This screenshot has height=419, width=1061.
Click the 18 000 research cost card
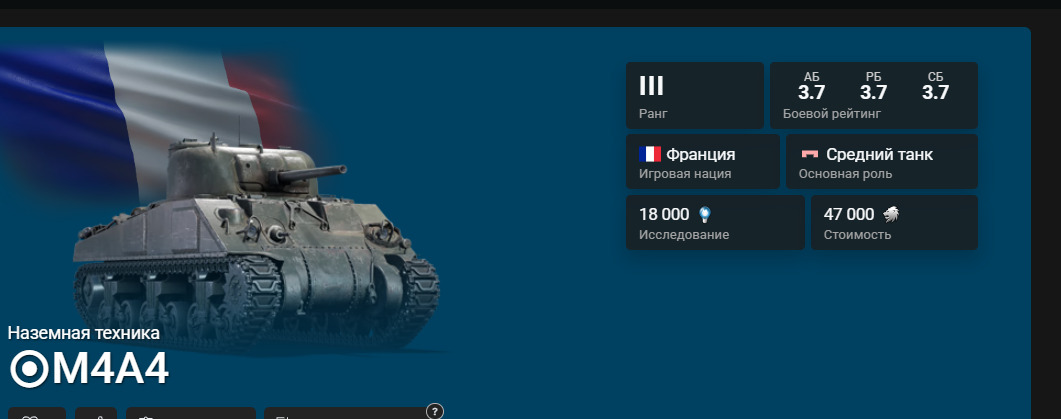(x=715, y=222)
